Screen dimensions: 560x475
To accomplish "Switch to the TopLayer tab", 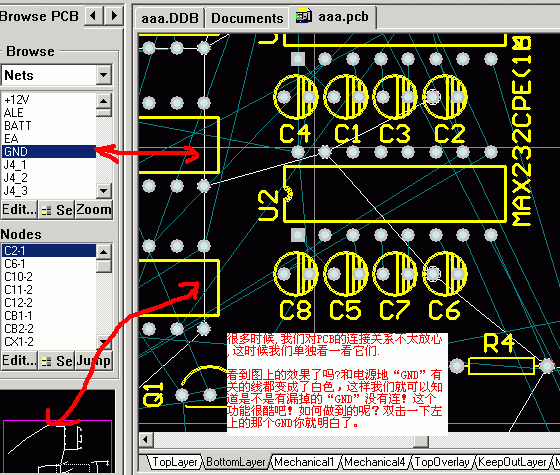I will [x=175, y=462].
